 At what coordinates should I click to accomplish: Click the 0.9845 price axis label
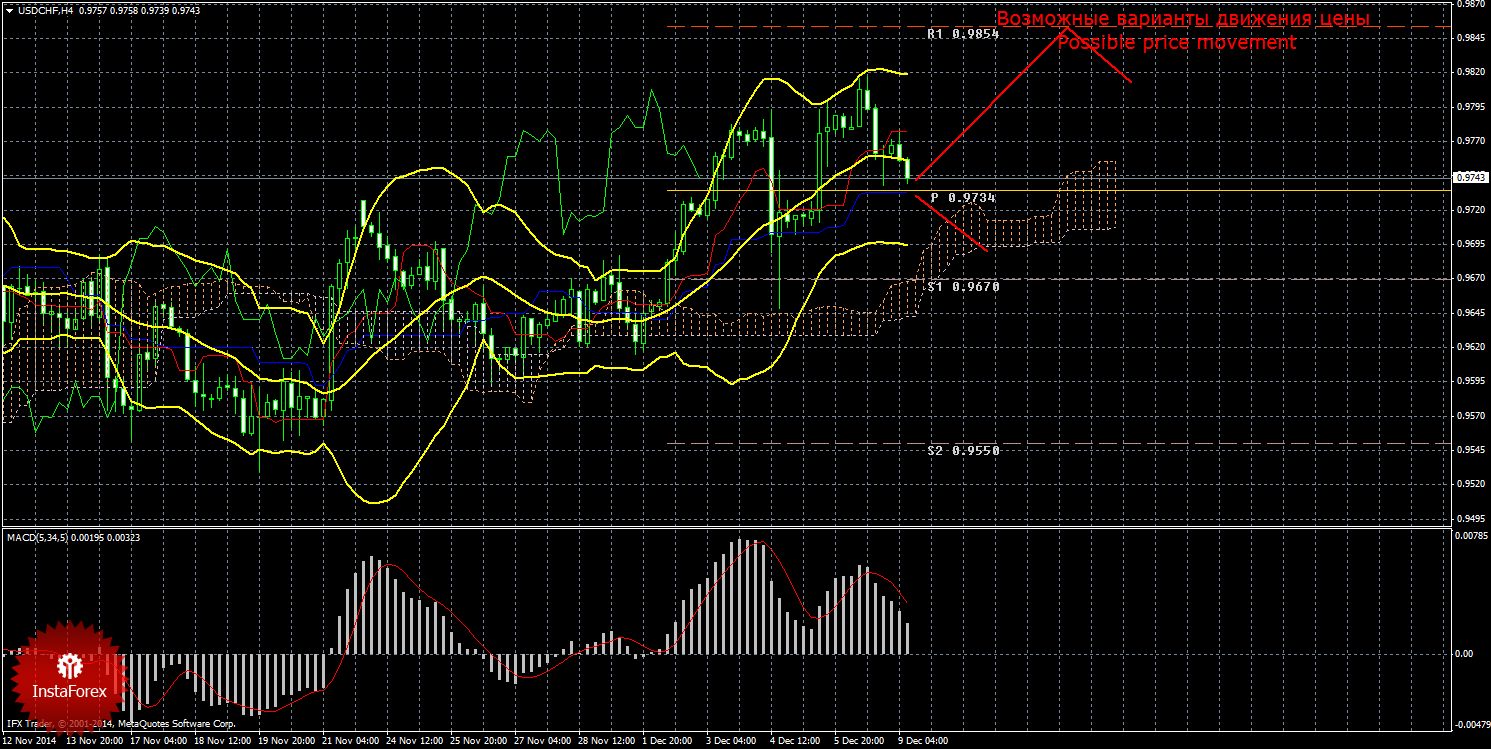coord(1469,38)
